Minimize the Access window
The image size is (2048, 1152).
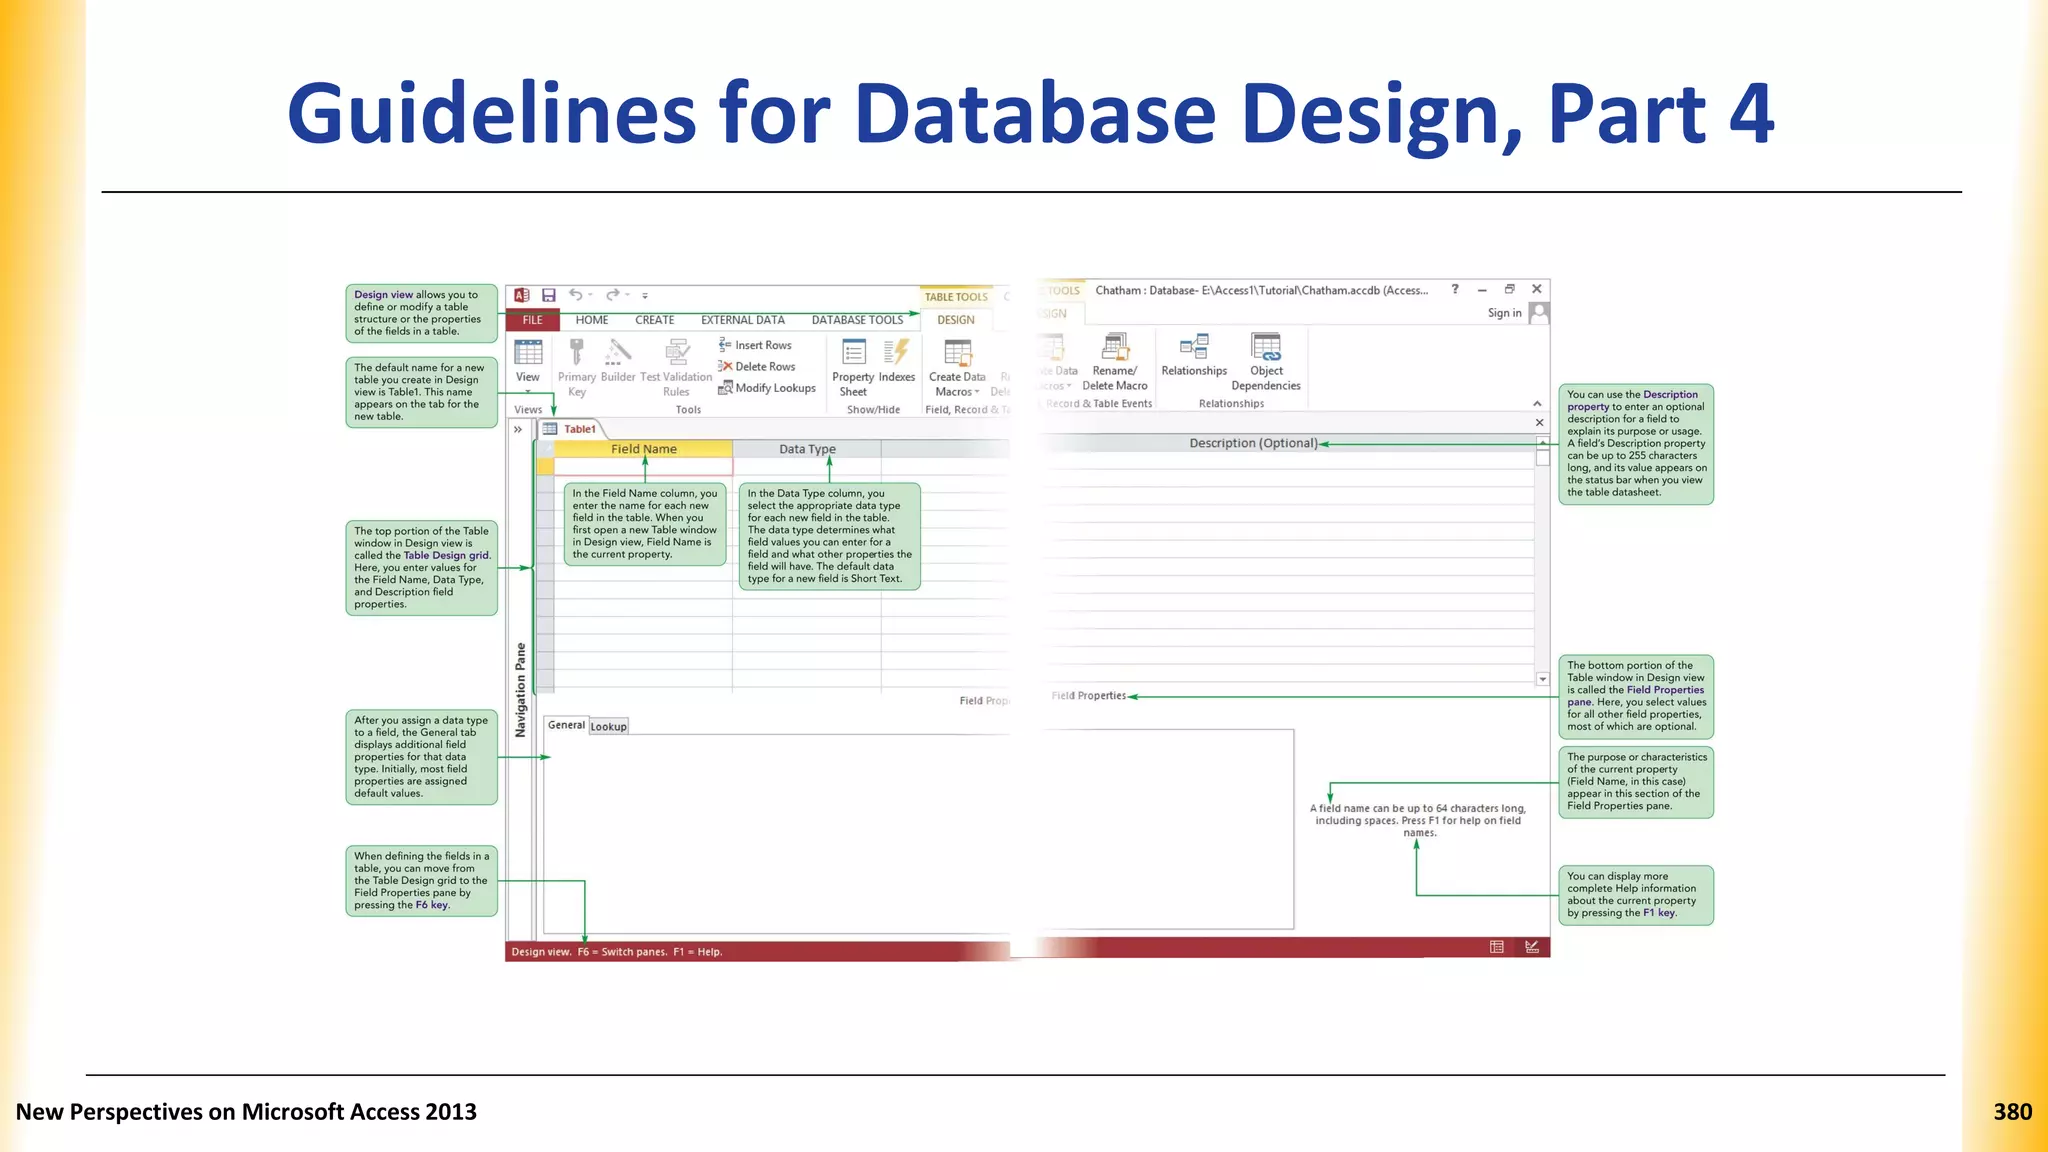(x=1482, y=290)
